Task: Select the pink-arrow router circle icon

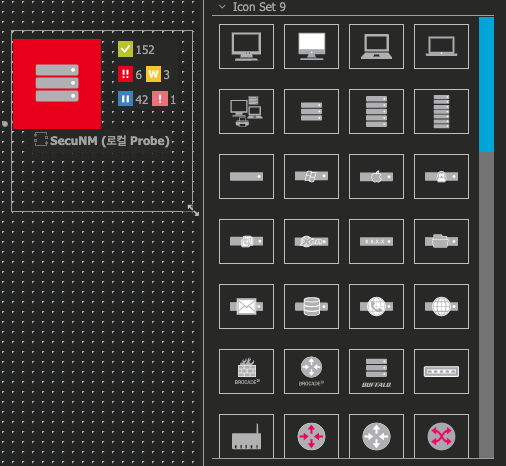Action: [x=311, y=436]
